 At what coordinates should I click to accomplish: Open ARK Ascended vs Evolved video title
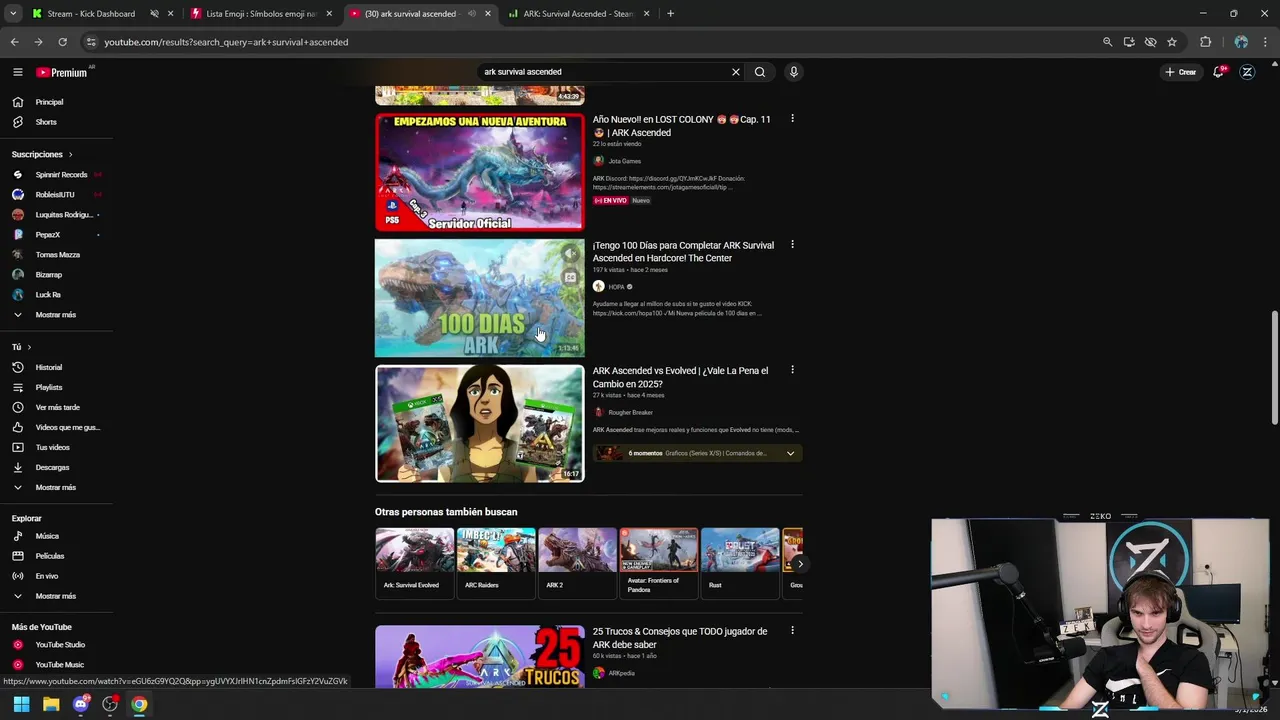[680, 377]
